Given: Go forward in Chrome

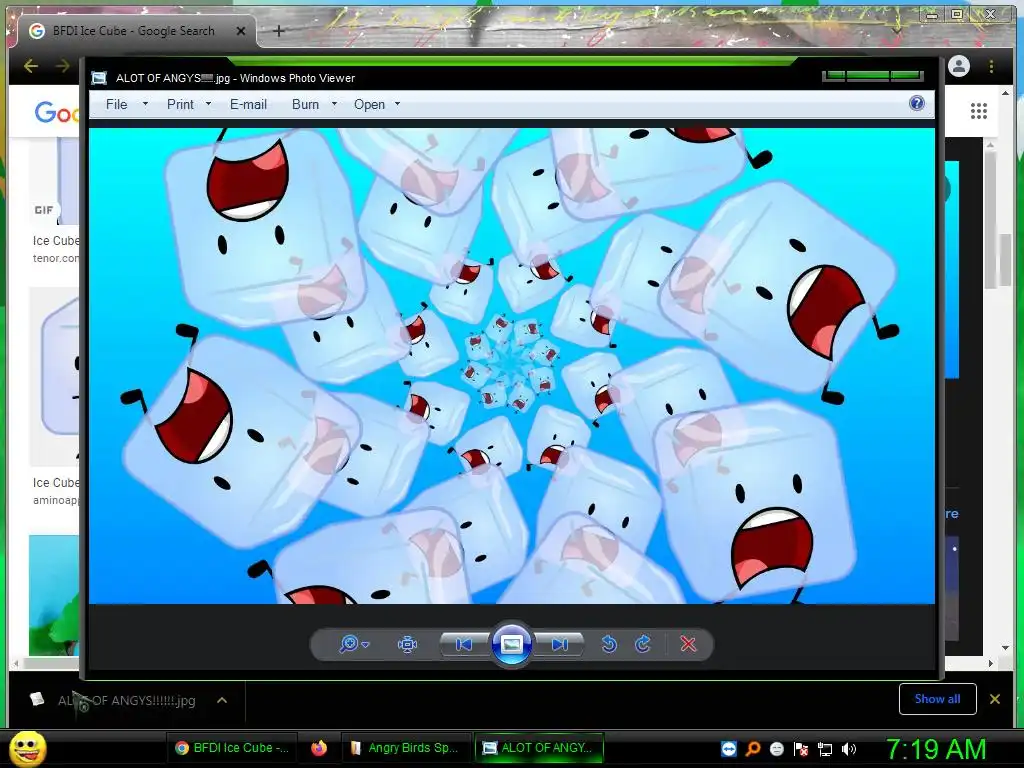Looking at the screenshot, I should (x=63, y=66).
